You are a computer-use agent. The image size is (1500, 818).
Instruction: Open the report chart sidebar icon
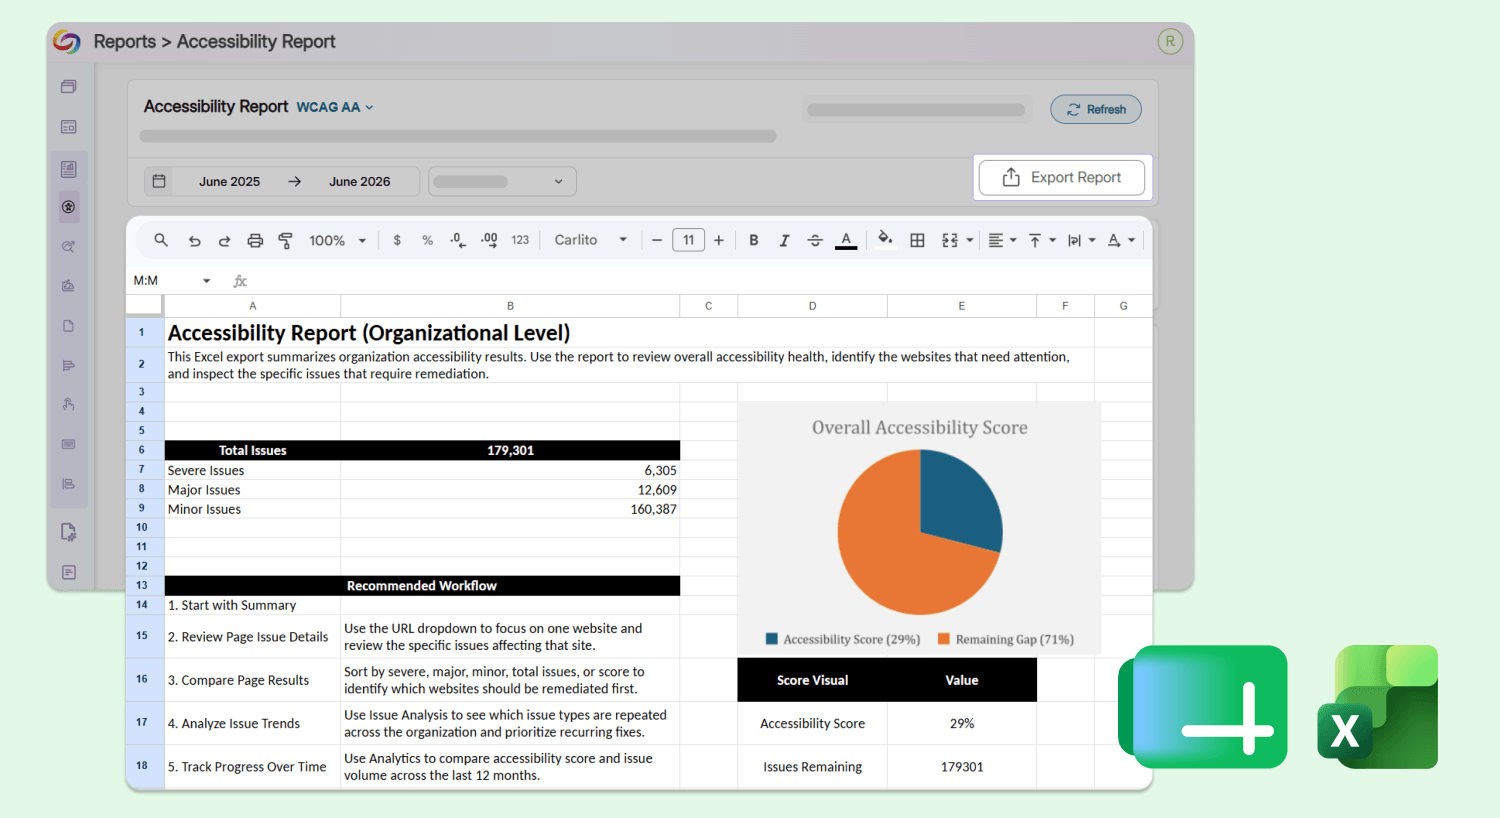tap(68, 169)
